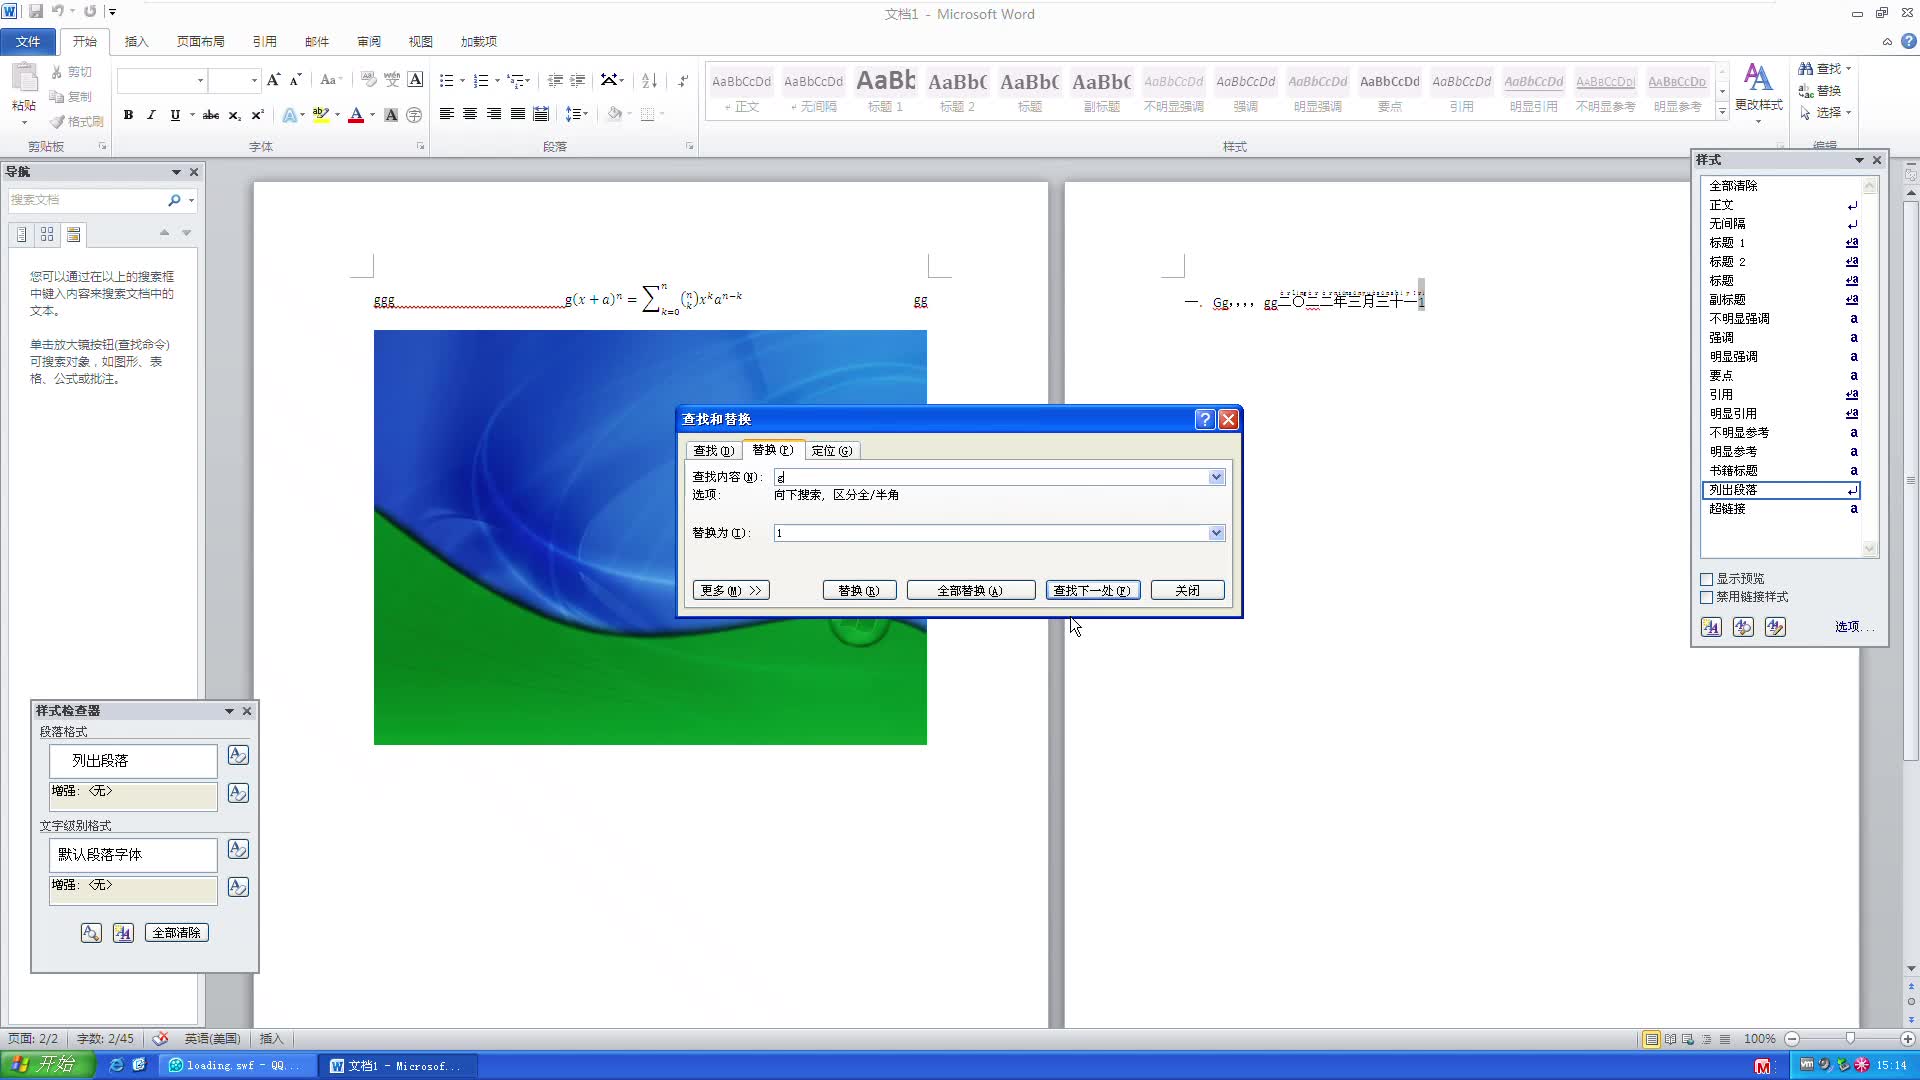
Task: Select the 标题 1 style in styles list
Action: [x=1727, y=243]
